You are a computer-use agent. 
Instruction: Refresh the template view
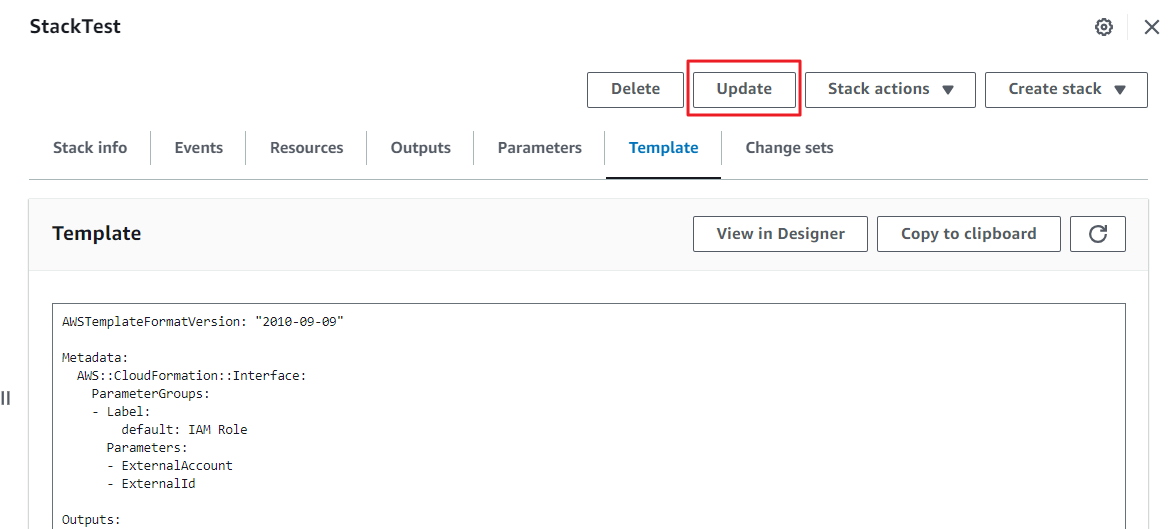click(1097, 234)
